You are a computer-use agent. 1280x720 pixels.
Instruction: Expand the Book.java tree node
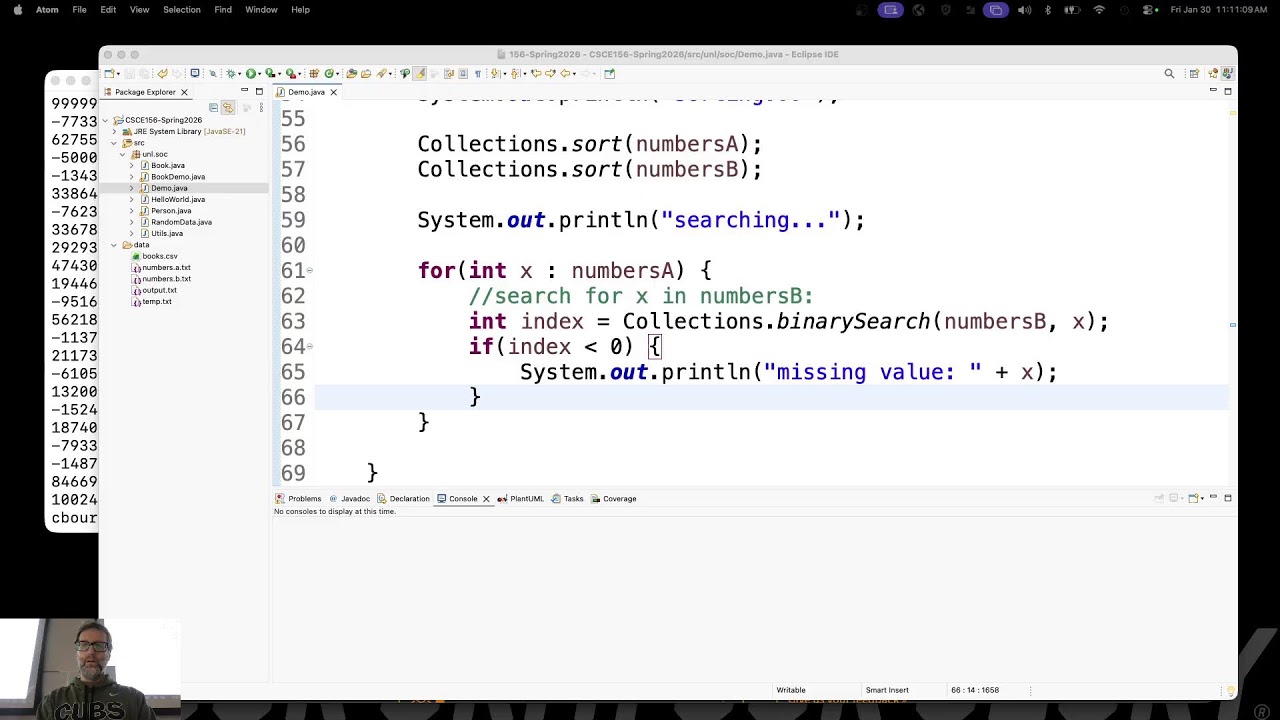(x=131, y=165)
